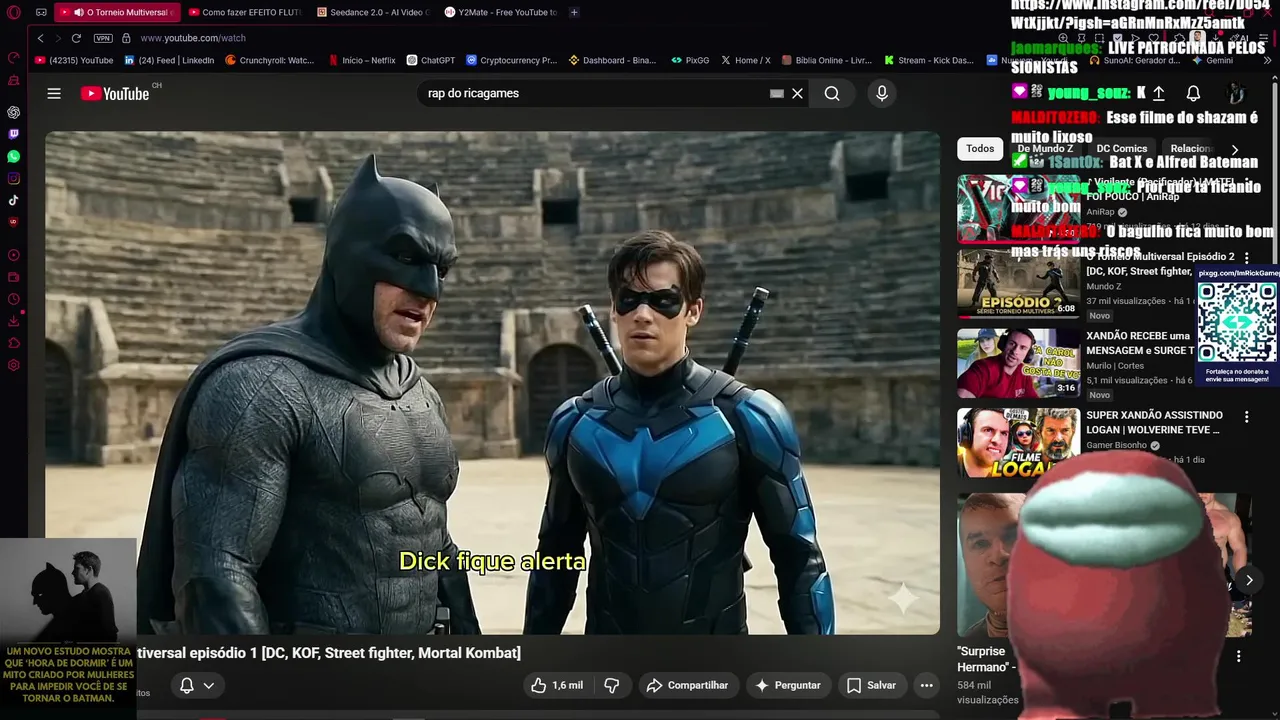Open options for Surprise Hermano short
This screenshot has width=1280, height=720.
point(1238,657)
